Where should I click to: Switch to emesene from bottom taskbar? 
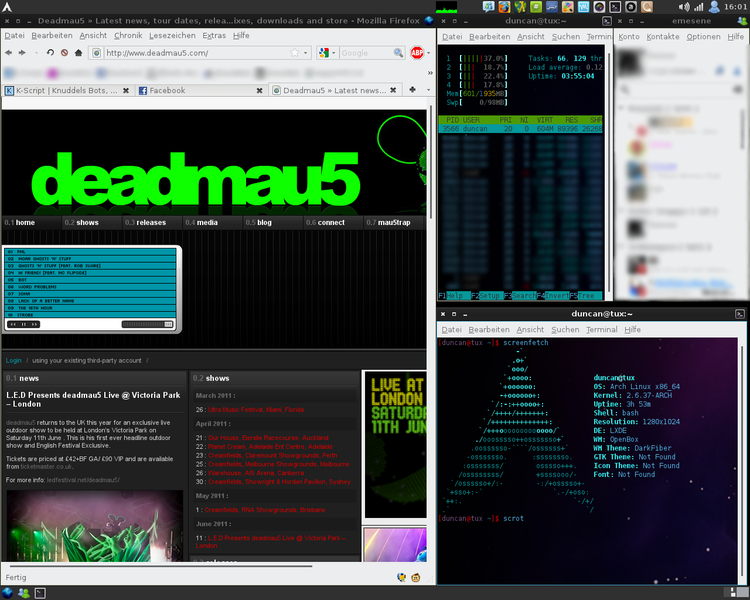click(23, 593)
